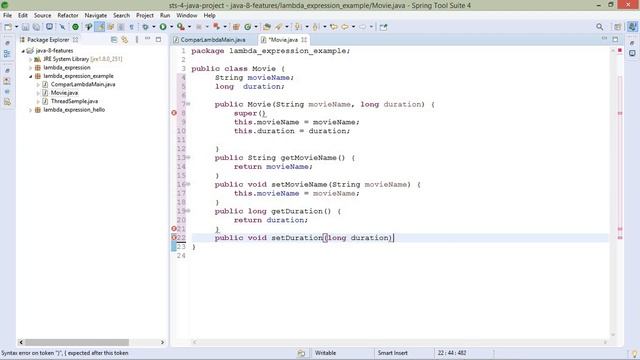Click the Maximize icon of the editor area
The height and width of the screenshot is (360, 640).
[615, 39]
